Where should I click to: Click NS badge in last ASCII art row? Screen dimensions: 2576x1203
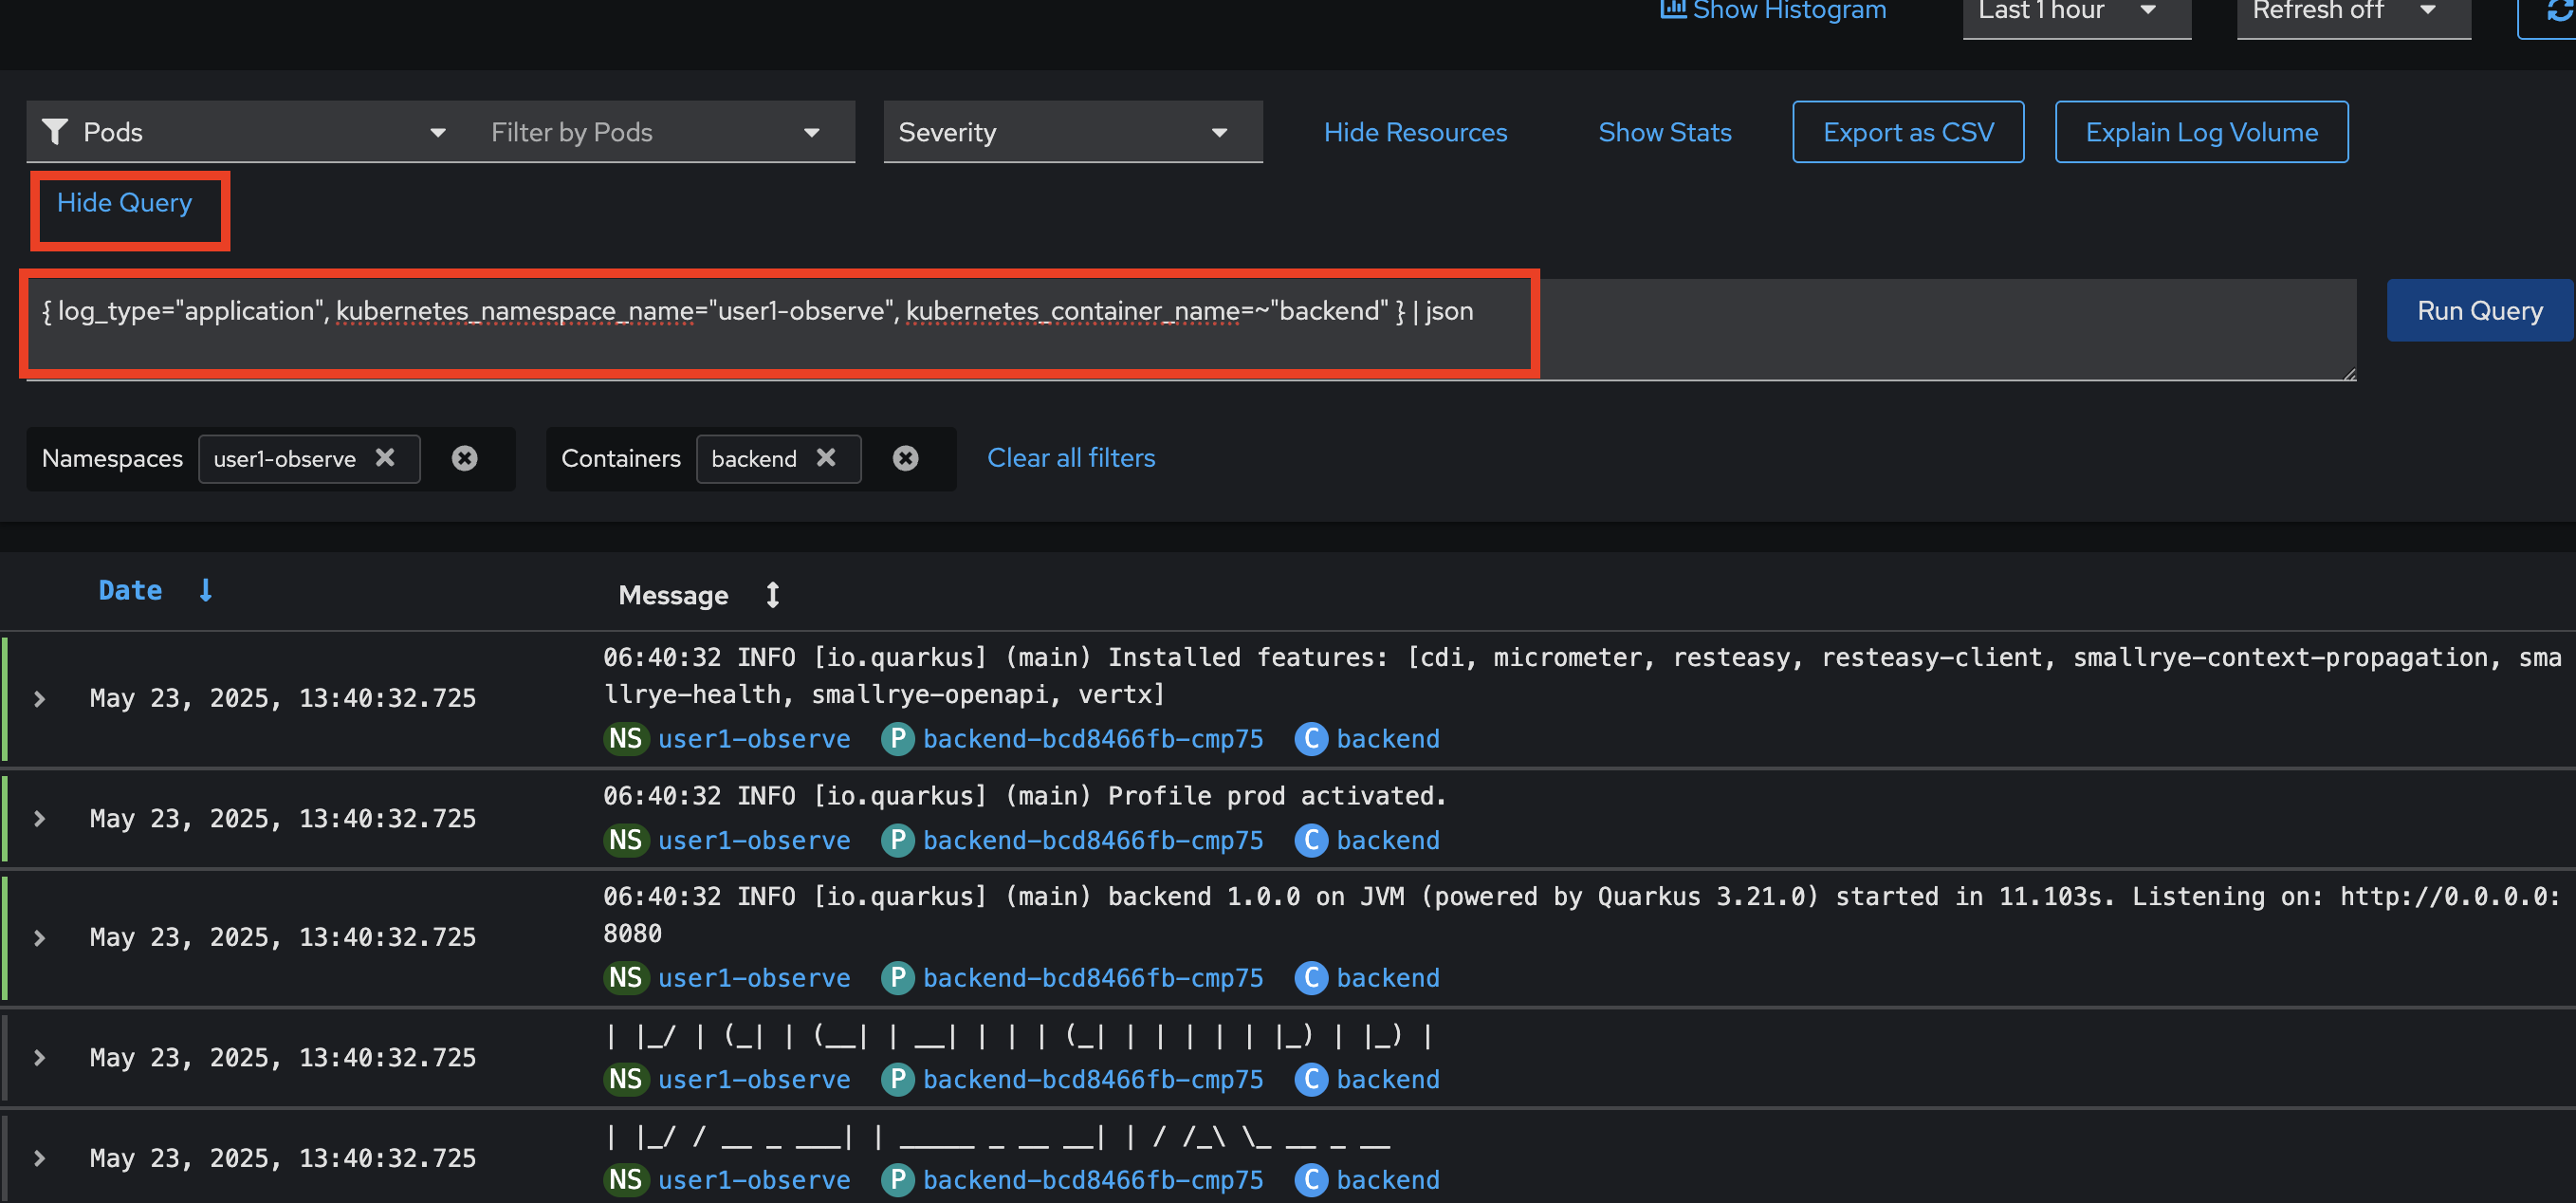pyautogui.click(x=626, y=1180)
